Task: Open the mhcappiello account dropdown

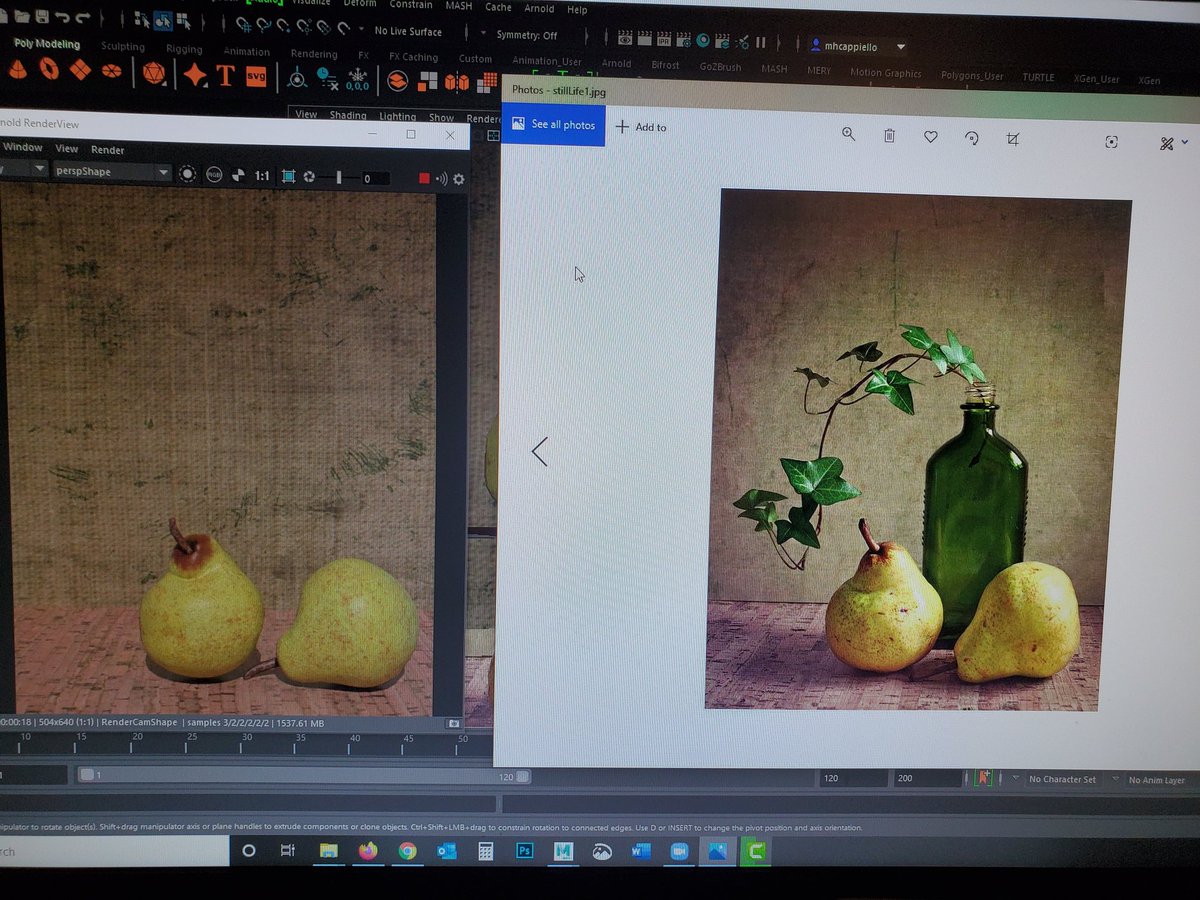Action: click(x=859, y=46)
